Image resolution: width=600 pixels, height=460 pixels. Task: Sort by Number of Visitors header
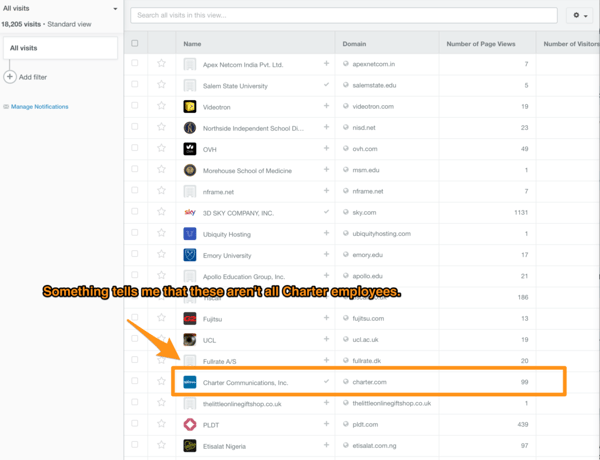point(571,44)
